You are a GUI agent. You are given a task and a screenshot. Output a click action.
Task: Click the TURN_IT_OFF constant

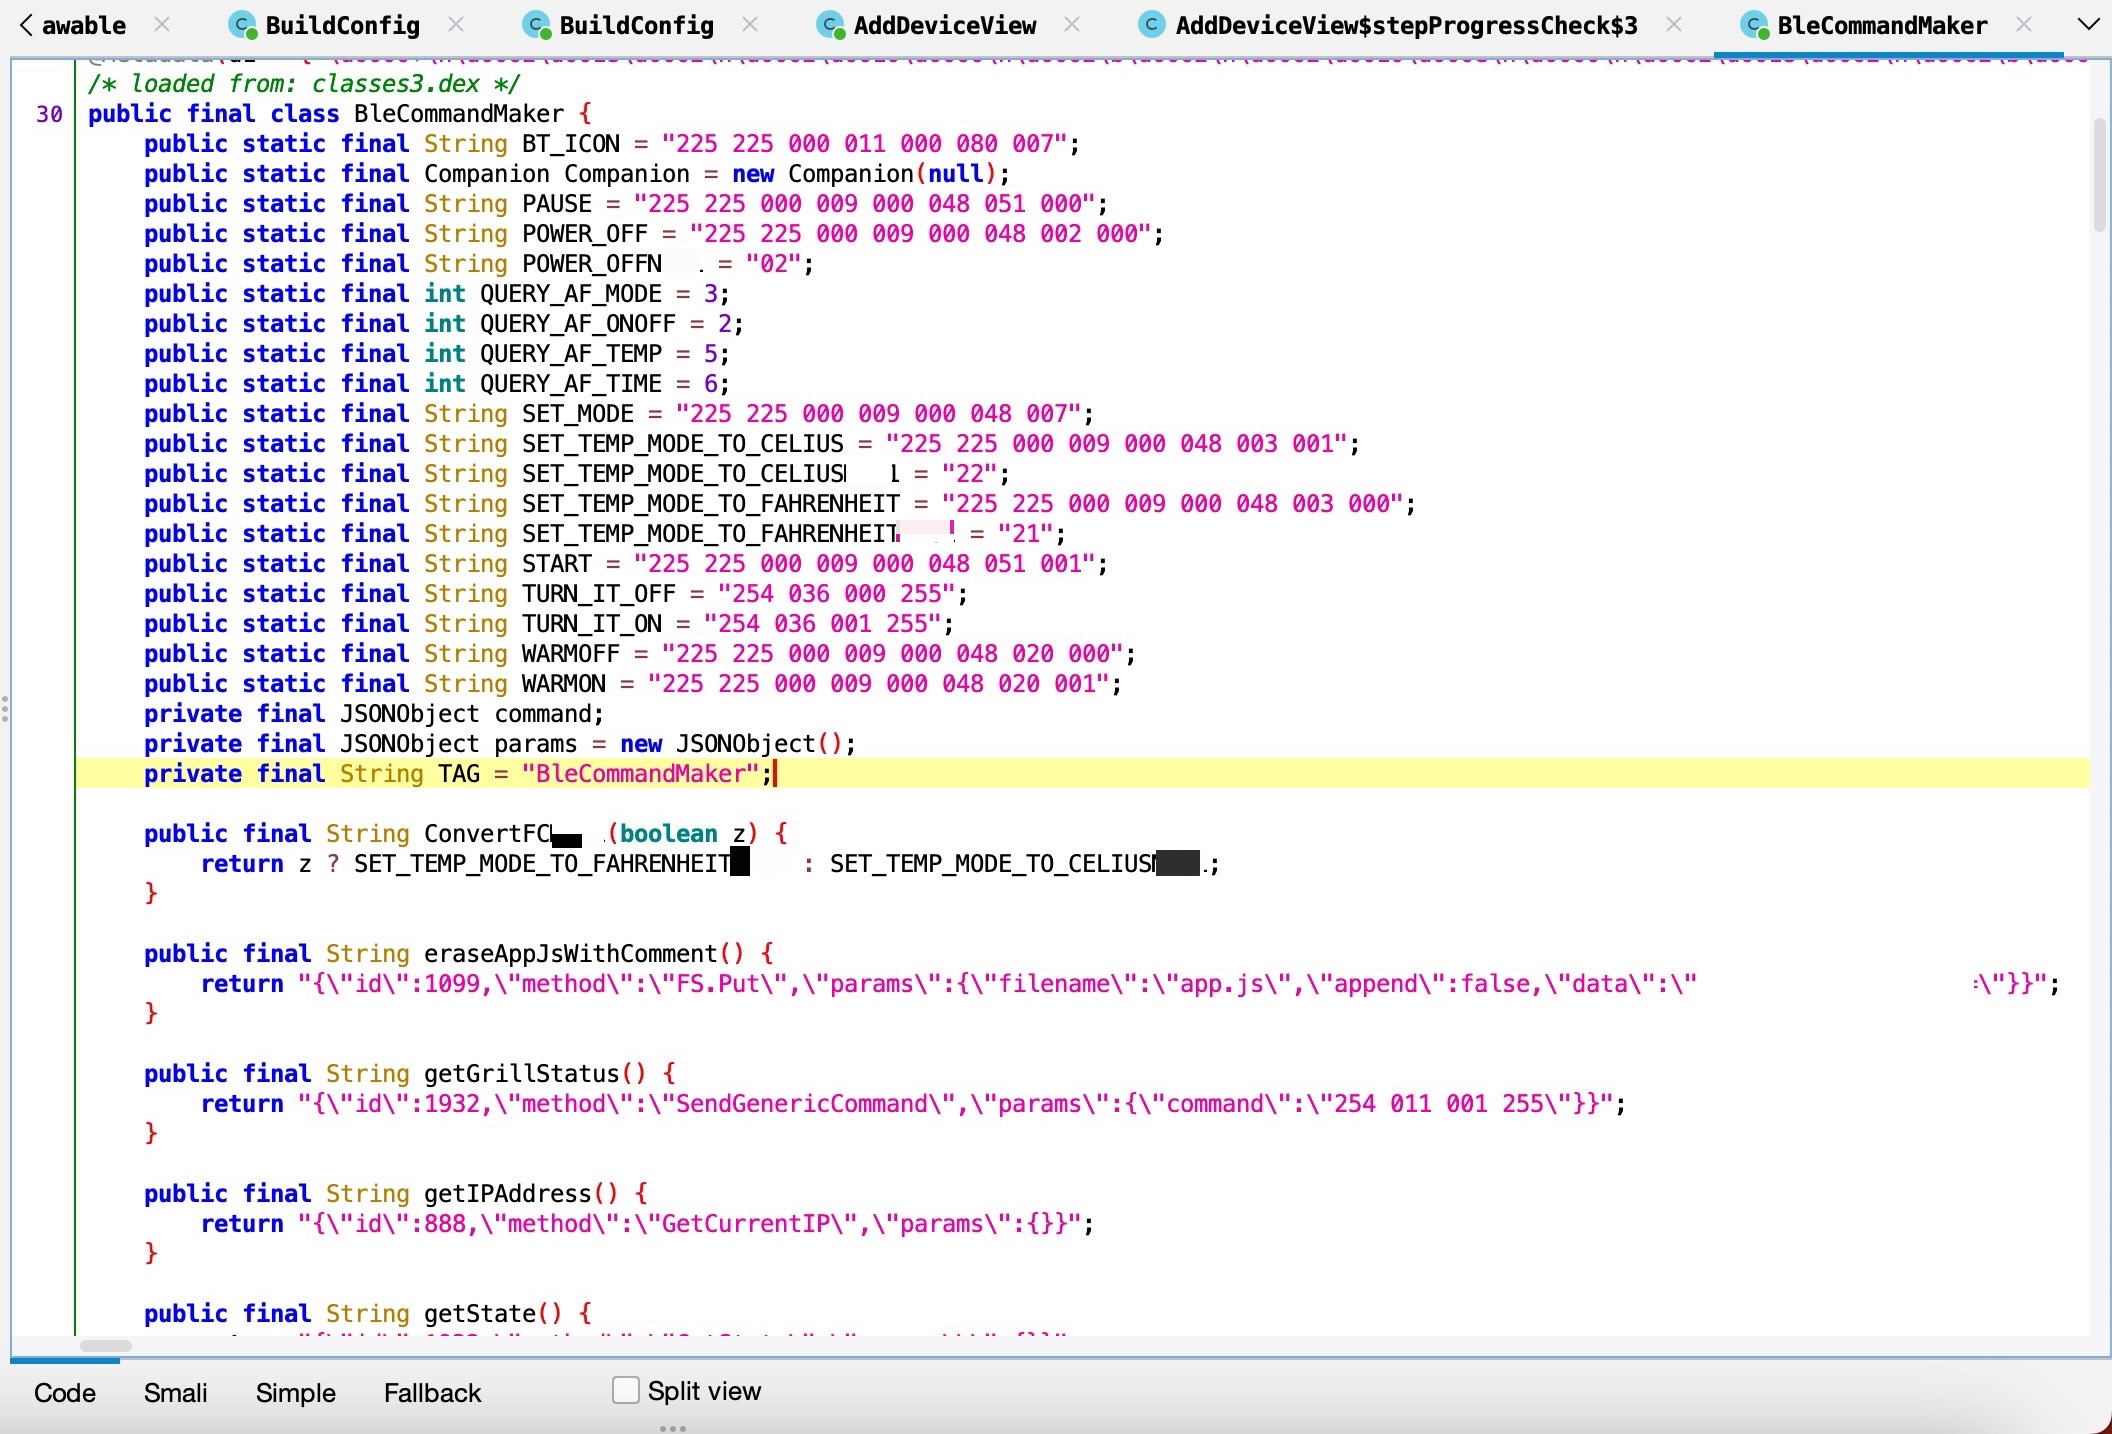[x=599, y=594]
